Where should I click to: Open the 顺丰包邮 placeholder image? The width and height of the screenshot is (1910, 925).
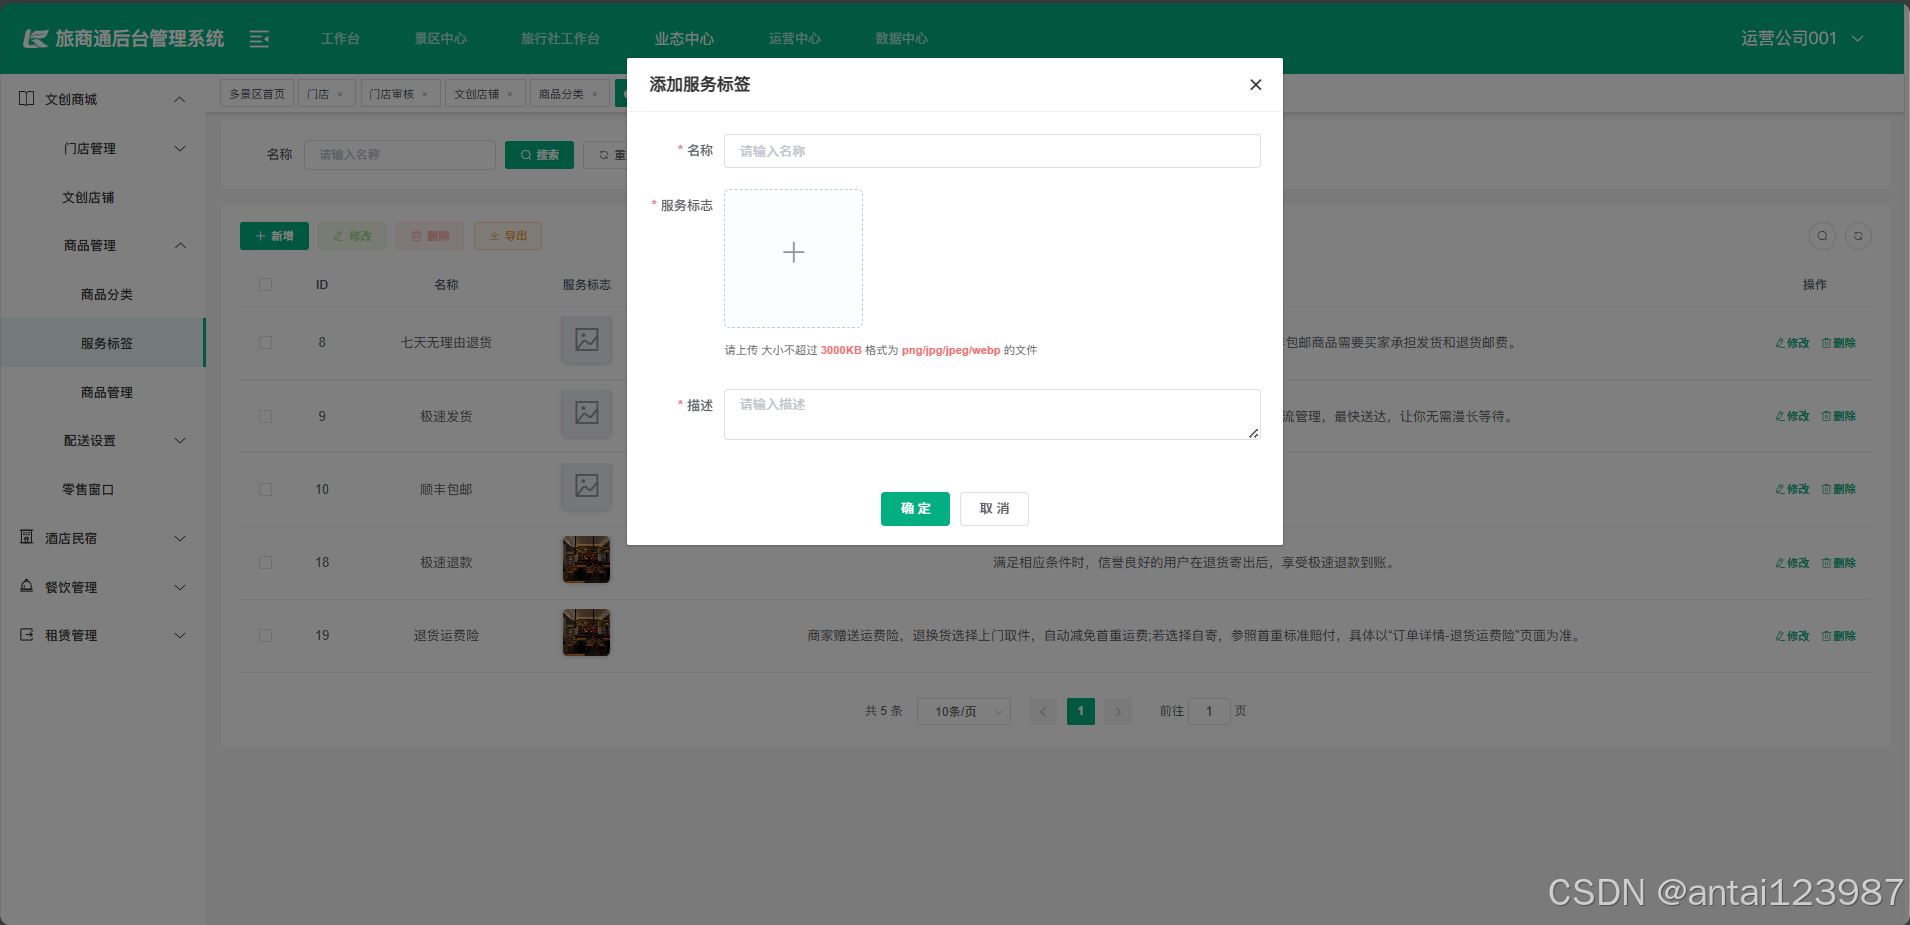587,486
